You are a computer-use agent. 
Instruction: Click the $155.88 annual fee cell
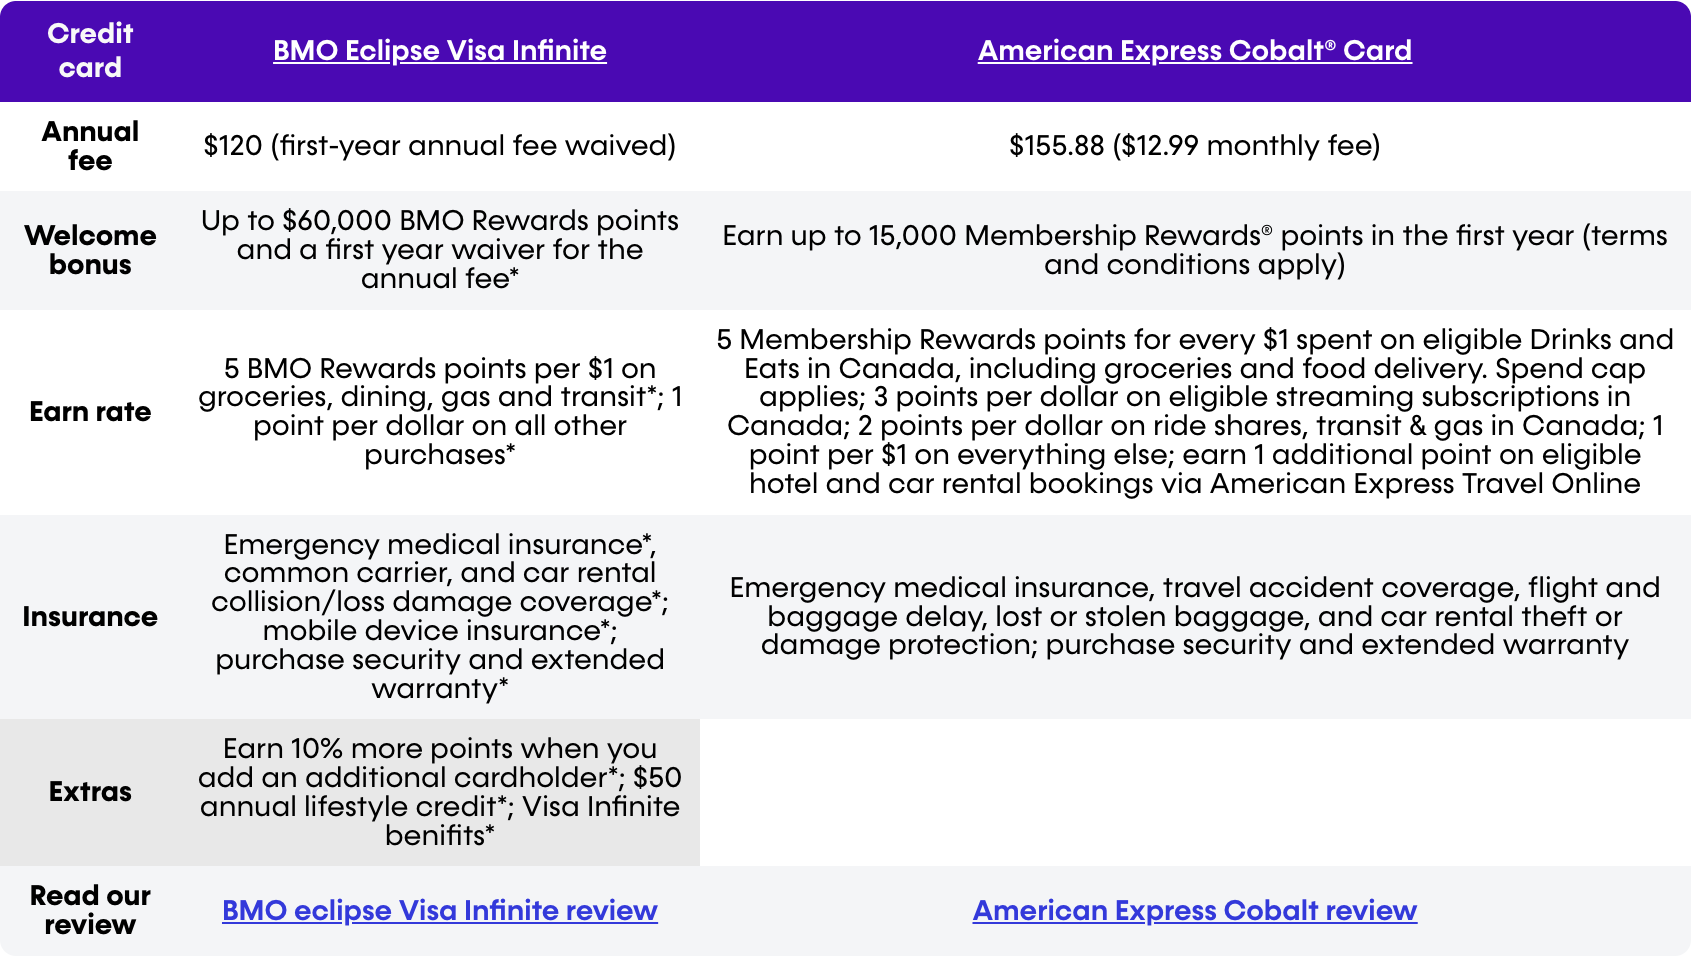[1194, 146]
